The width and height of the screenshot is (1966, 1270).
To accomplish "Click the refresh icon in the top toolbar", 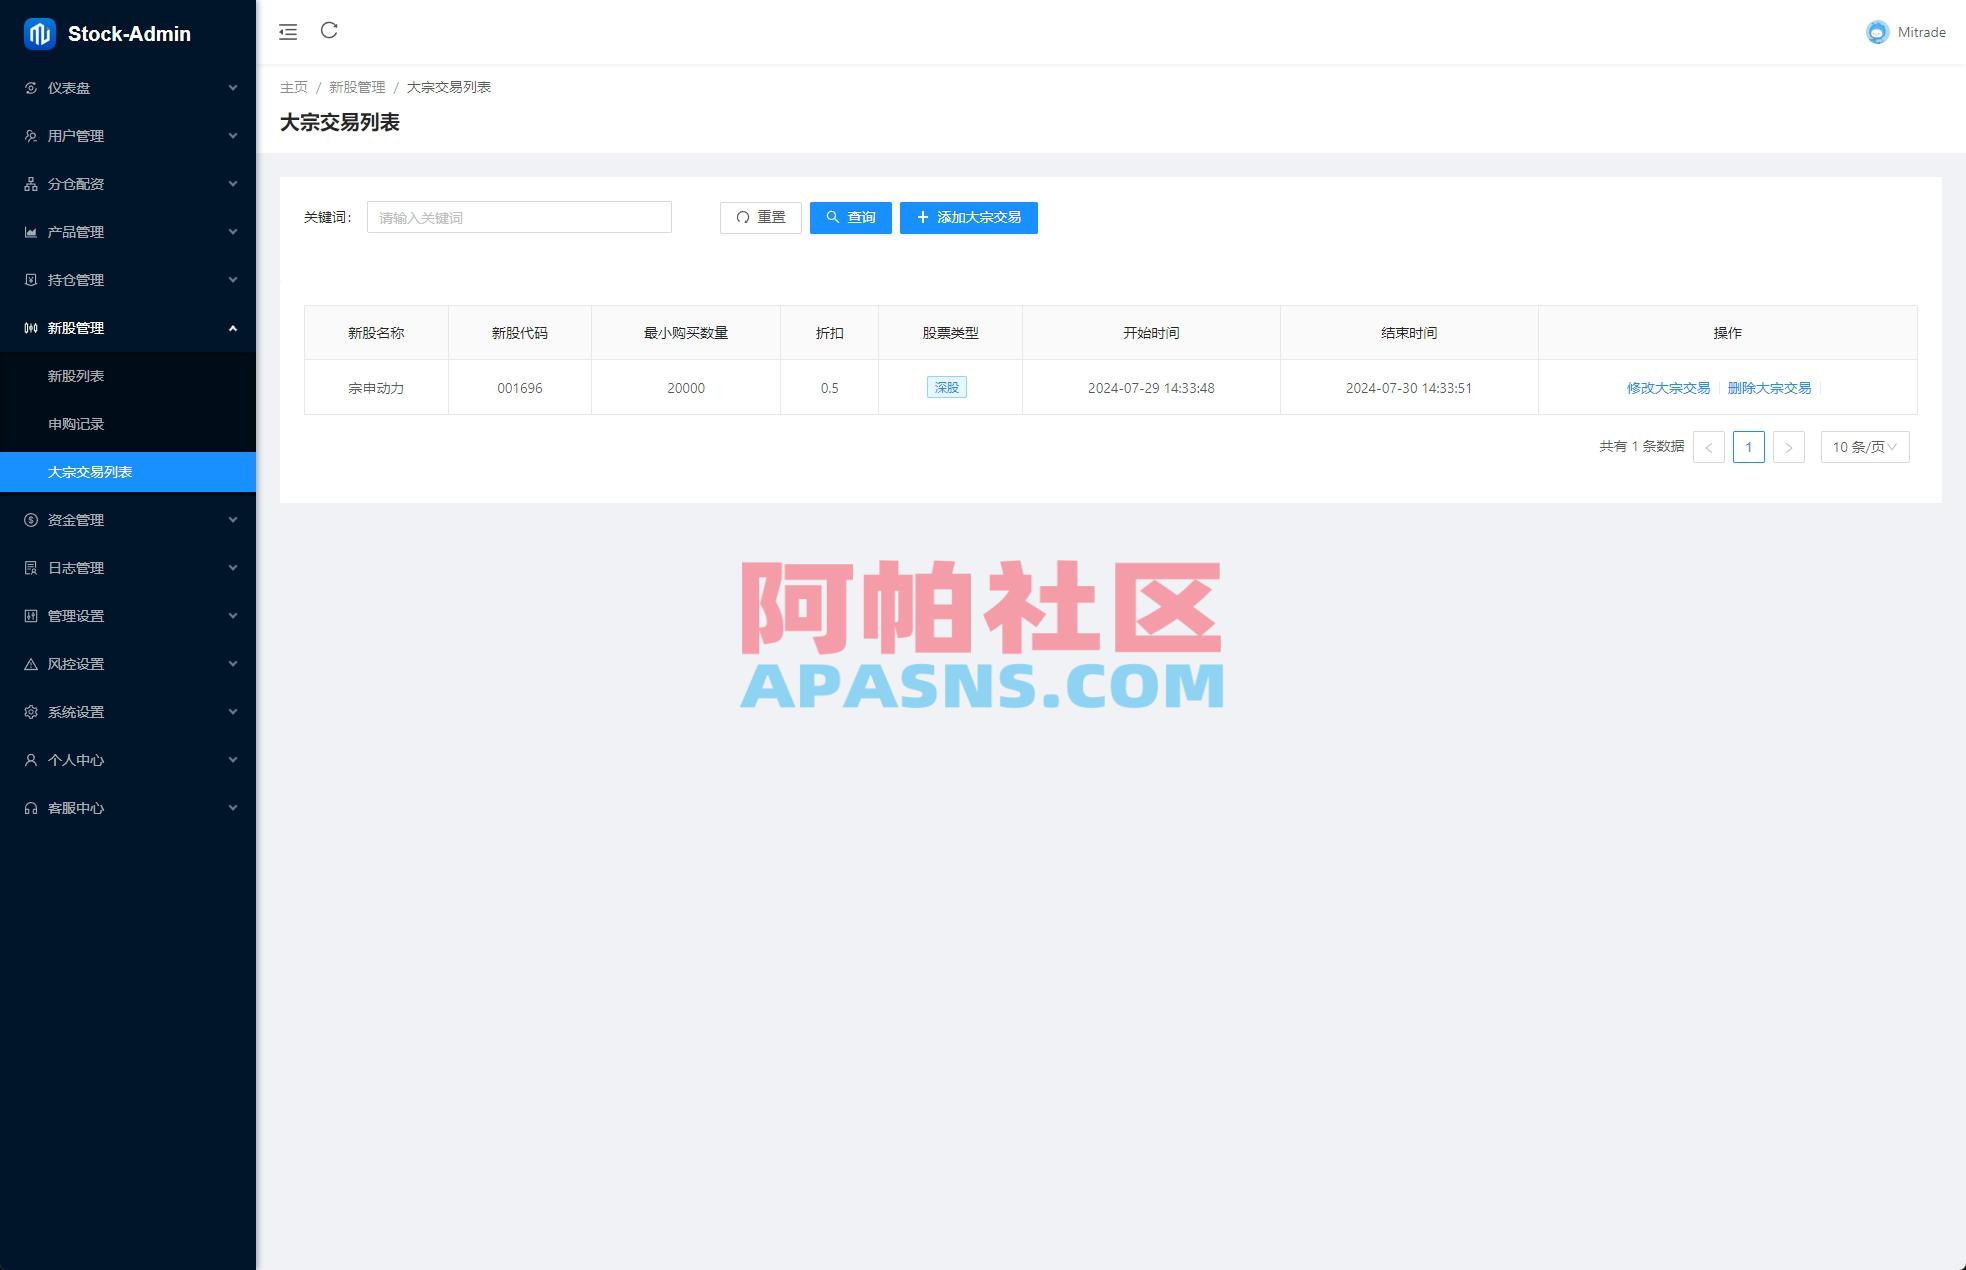I will pyautogui.click(x=330, y=31).
